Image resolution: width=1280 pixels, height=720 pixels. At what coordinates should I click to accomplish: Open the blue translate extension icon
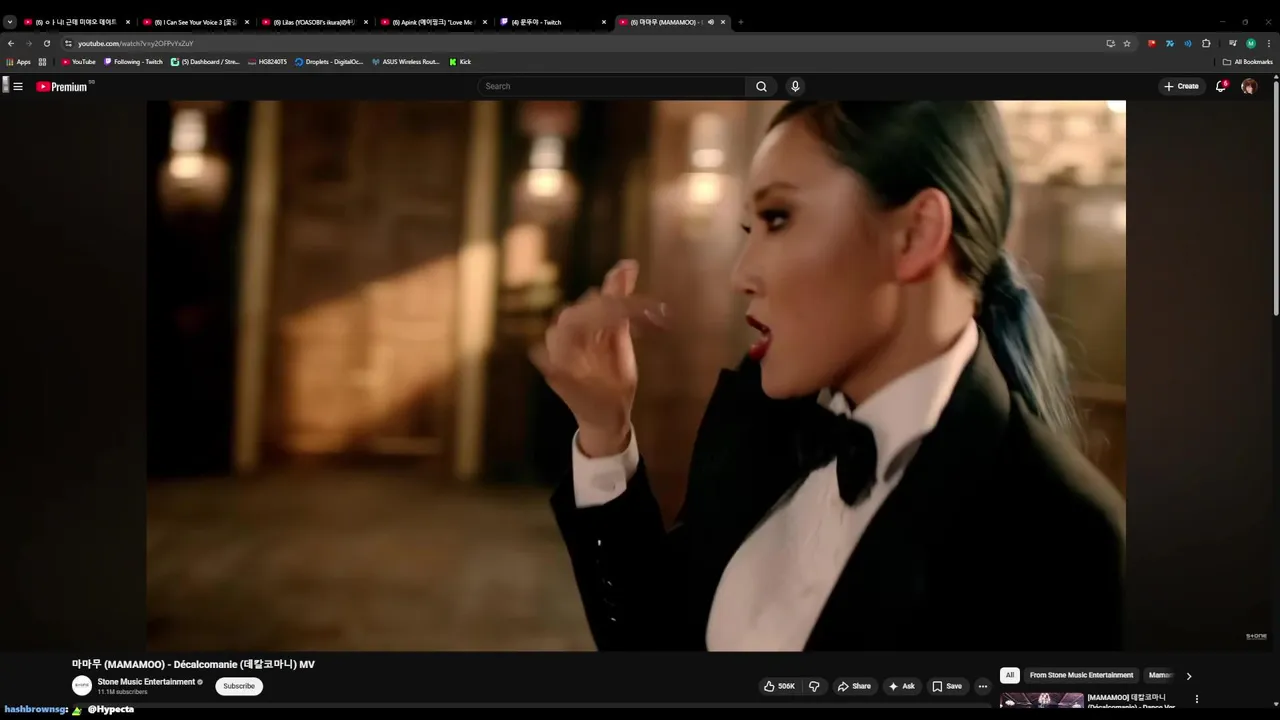[x=1170, y=43]
